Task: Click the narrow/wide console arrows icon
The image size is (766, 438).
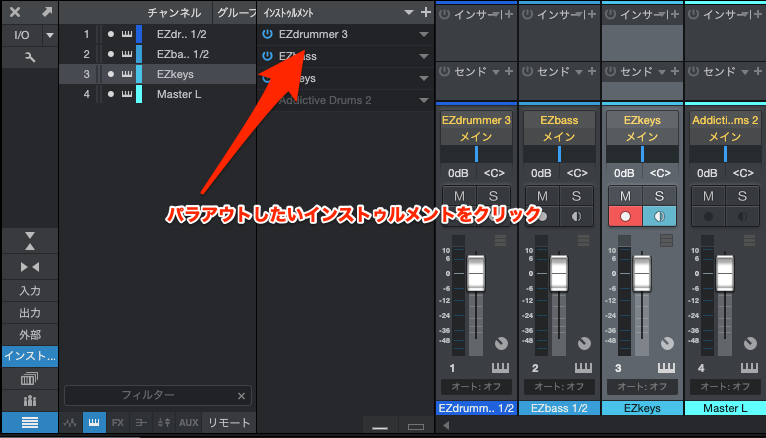Action: (x=28, y=267)
